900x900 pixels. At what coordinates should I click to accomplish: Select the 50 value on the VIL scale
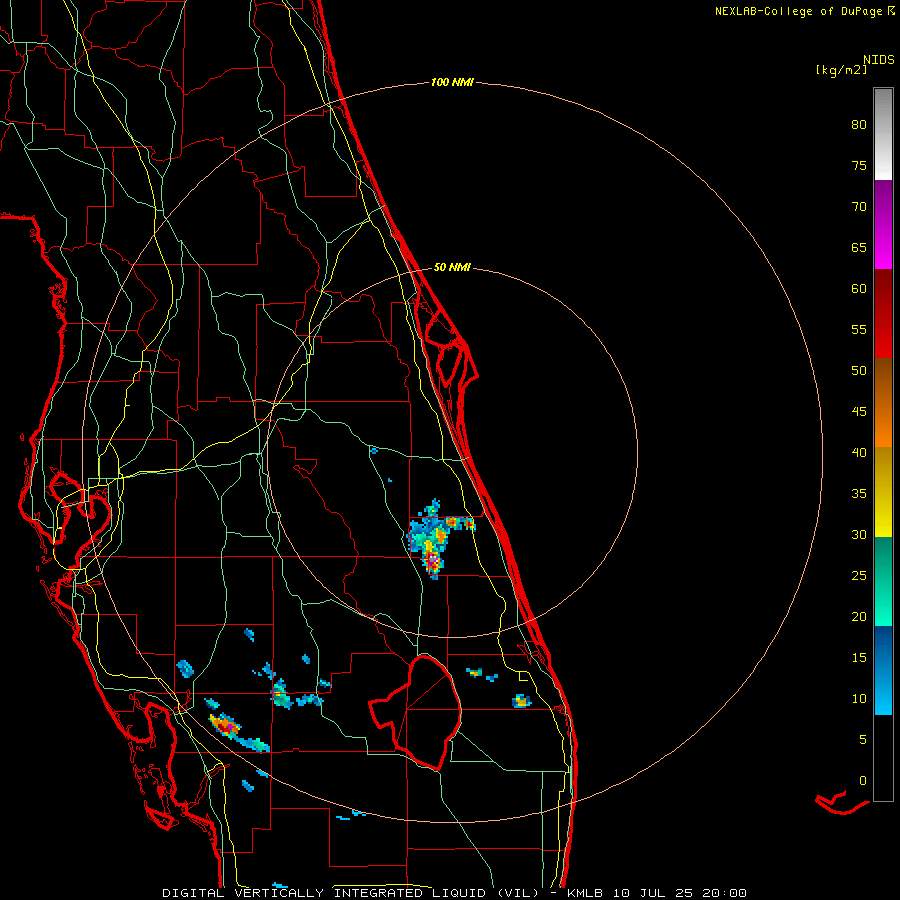859,370
